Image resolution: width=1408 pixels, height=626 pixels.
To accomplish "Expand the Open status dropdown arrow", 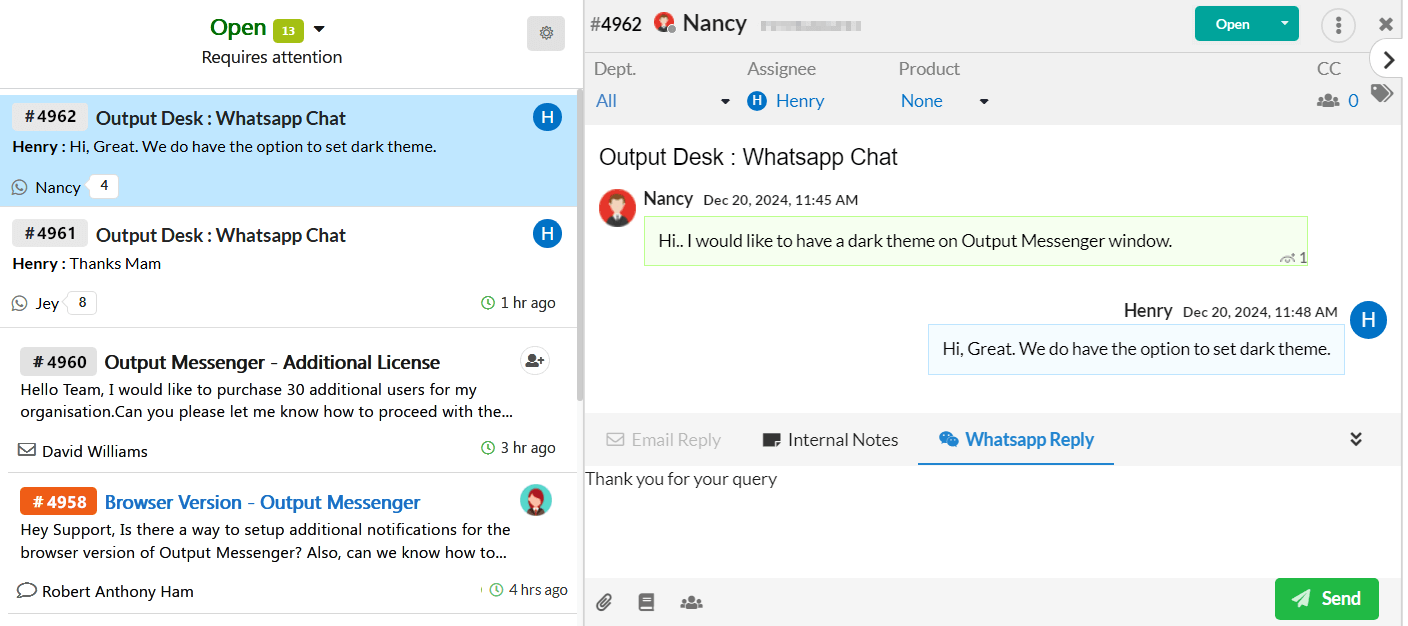I will (x=1285, y=24).
